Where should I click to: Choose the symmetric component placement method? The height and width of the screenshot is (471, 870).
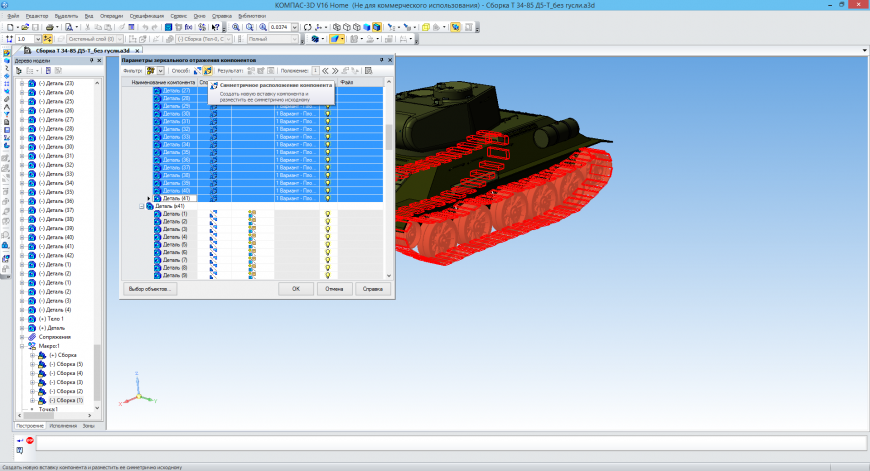207,70
